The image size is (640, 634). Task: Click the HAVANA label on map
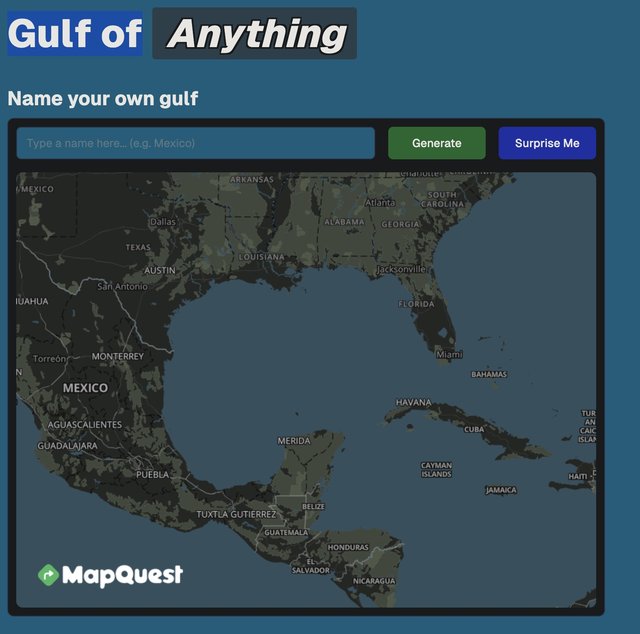413,403
